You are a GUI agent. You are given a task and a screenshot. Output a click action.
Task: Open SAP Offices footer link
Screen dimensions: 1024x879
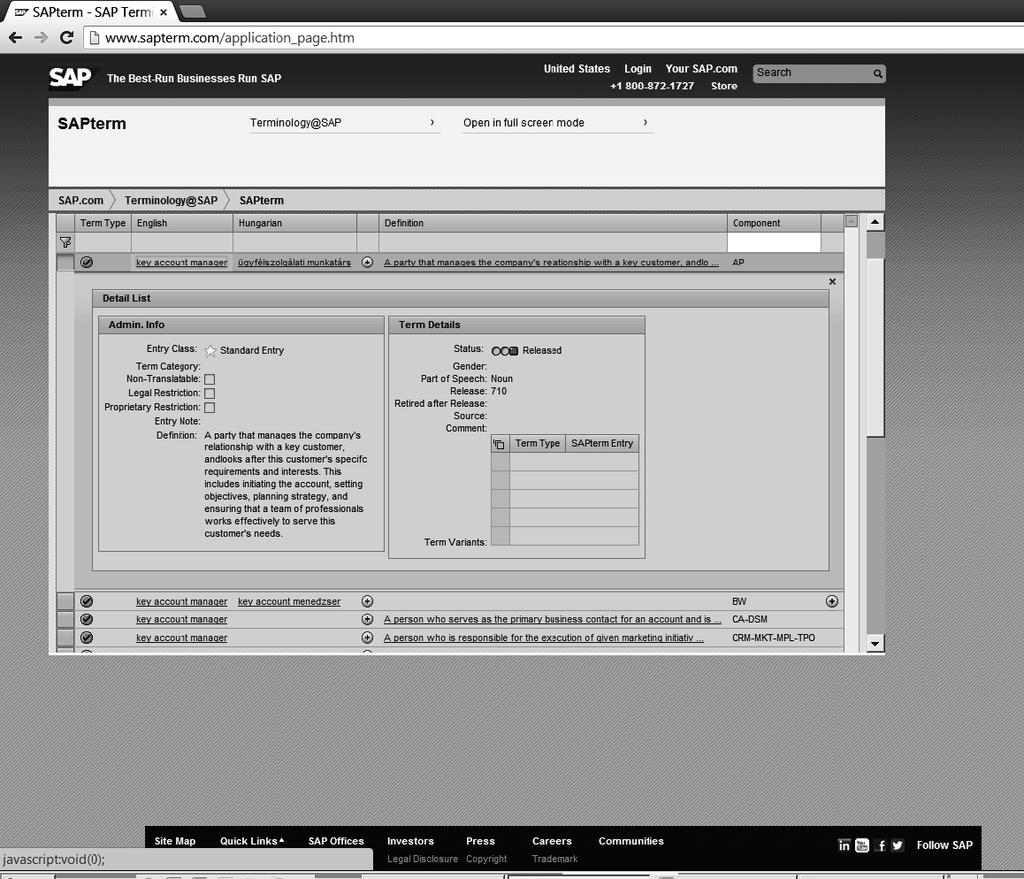pos(336,841)
